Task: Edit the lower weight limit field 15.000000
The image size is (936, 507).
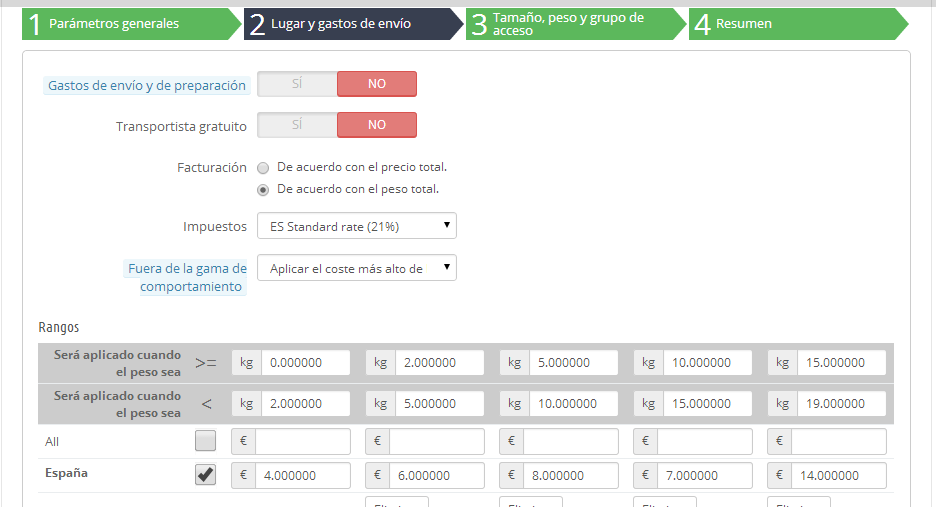Action: (x=842, y=362)
